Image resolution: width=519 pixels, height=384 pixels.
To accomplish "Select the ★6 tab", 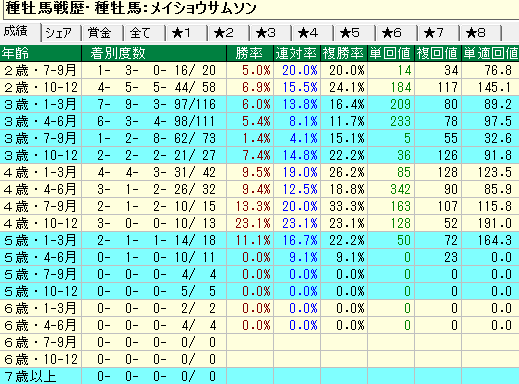I will 397,33.
